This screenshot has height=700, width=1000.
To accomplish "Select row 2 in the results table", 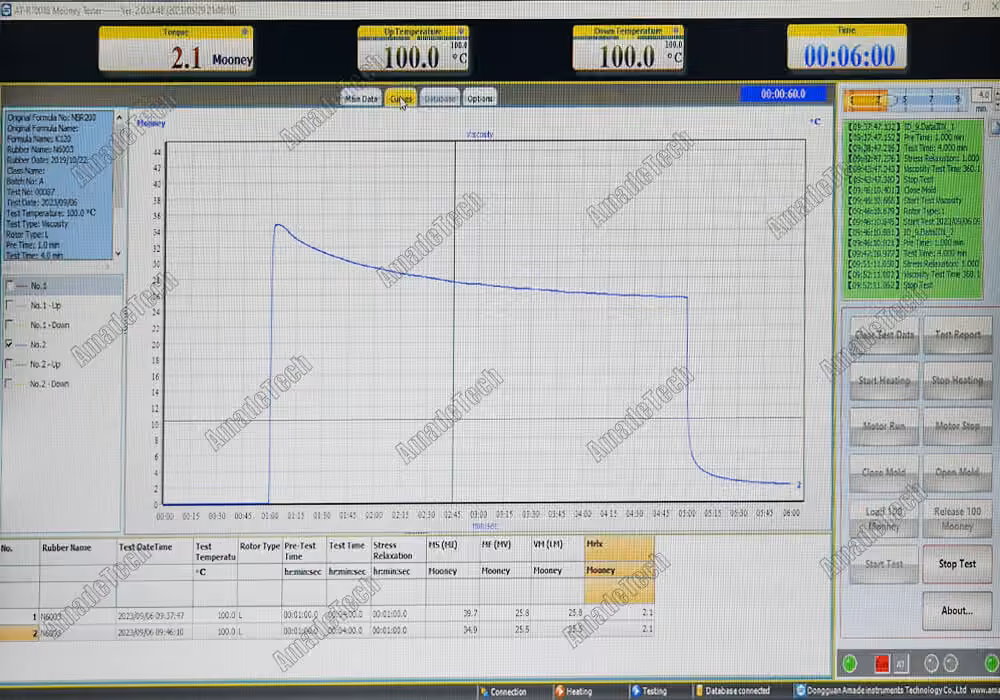I will [x=327, y=631].
